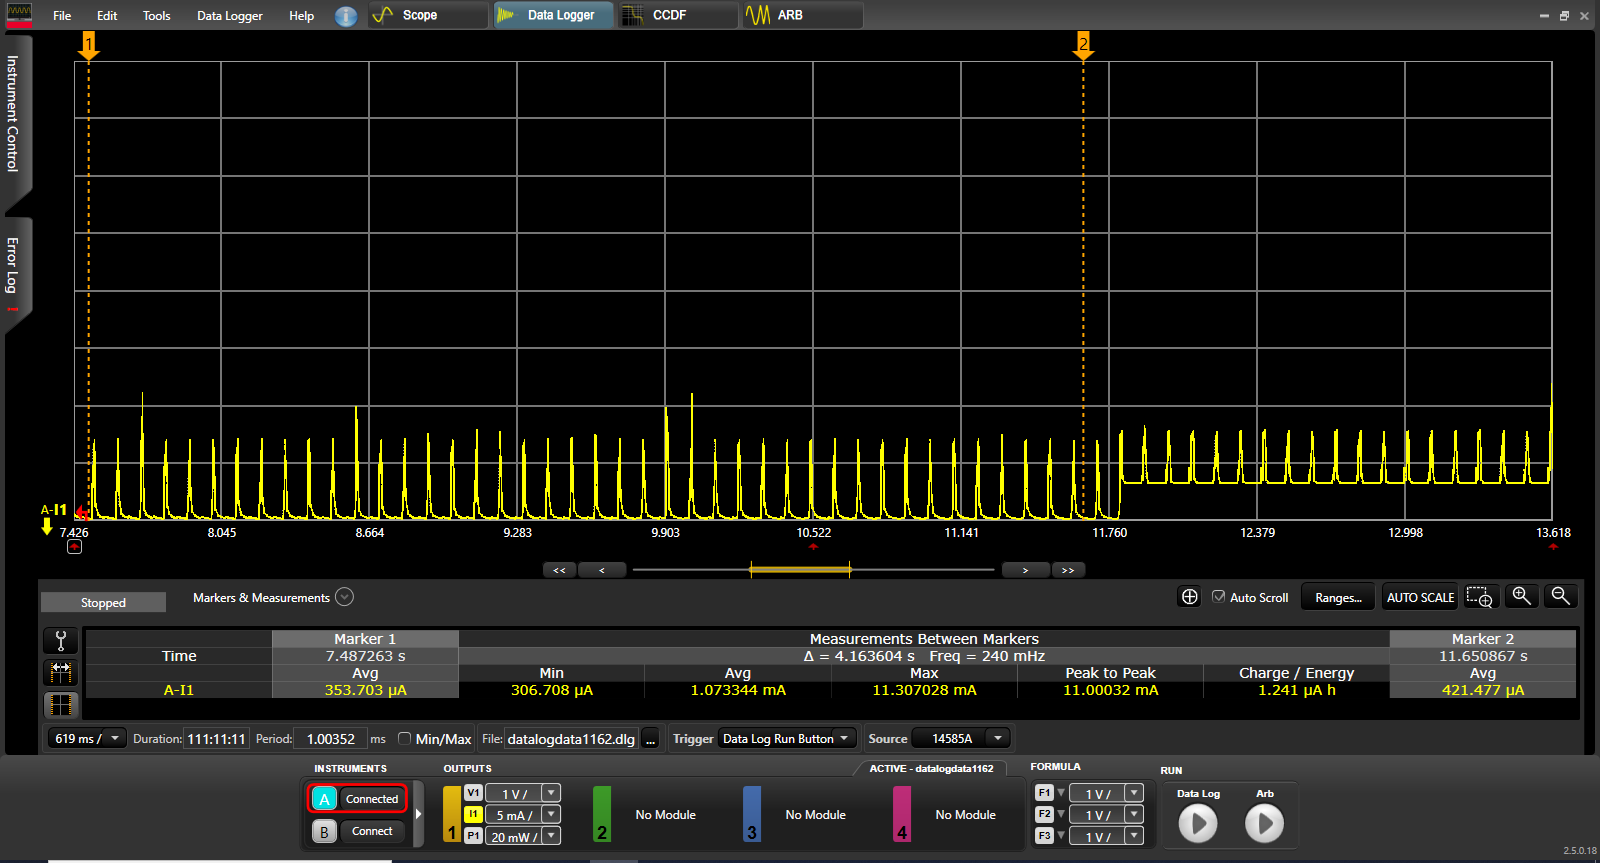Select marker 1 flag at graph top
The width and height of the screenshot is (1600, 863).
[89, 45]
